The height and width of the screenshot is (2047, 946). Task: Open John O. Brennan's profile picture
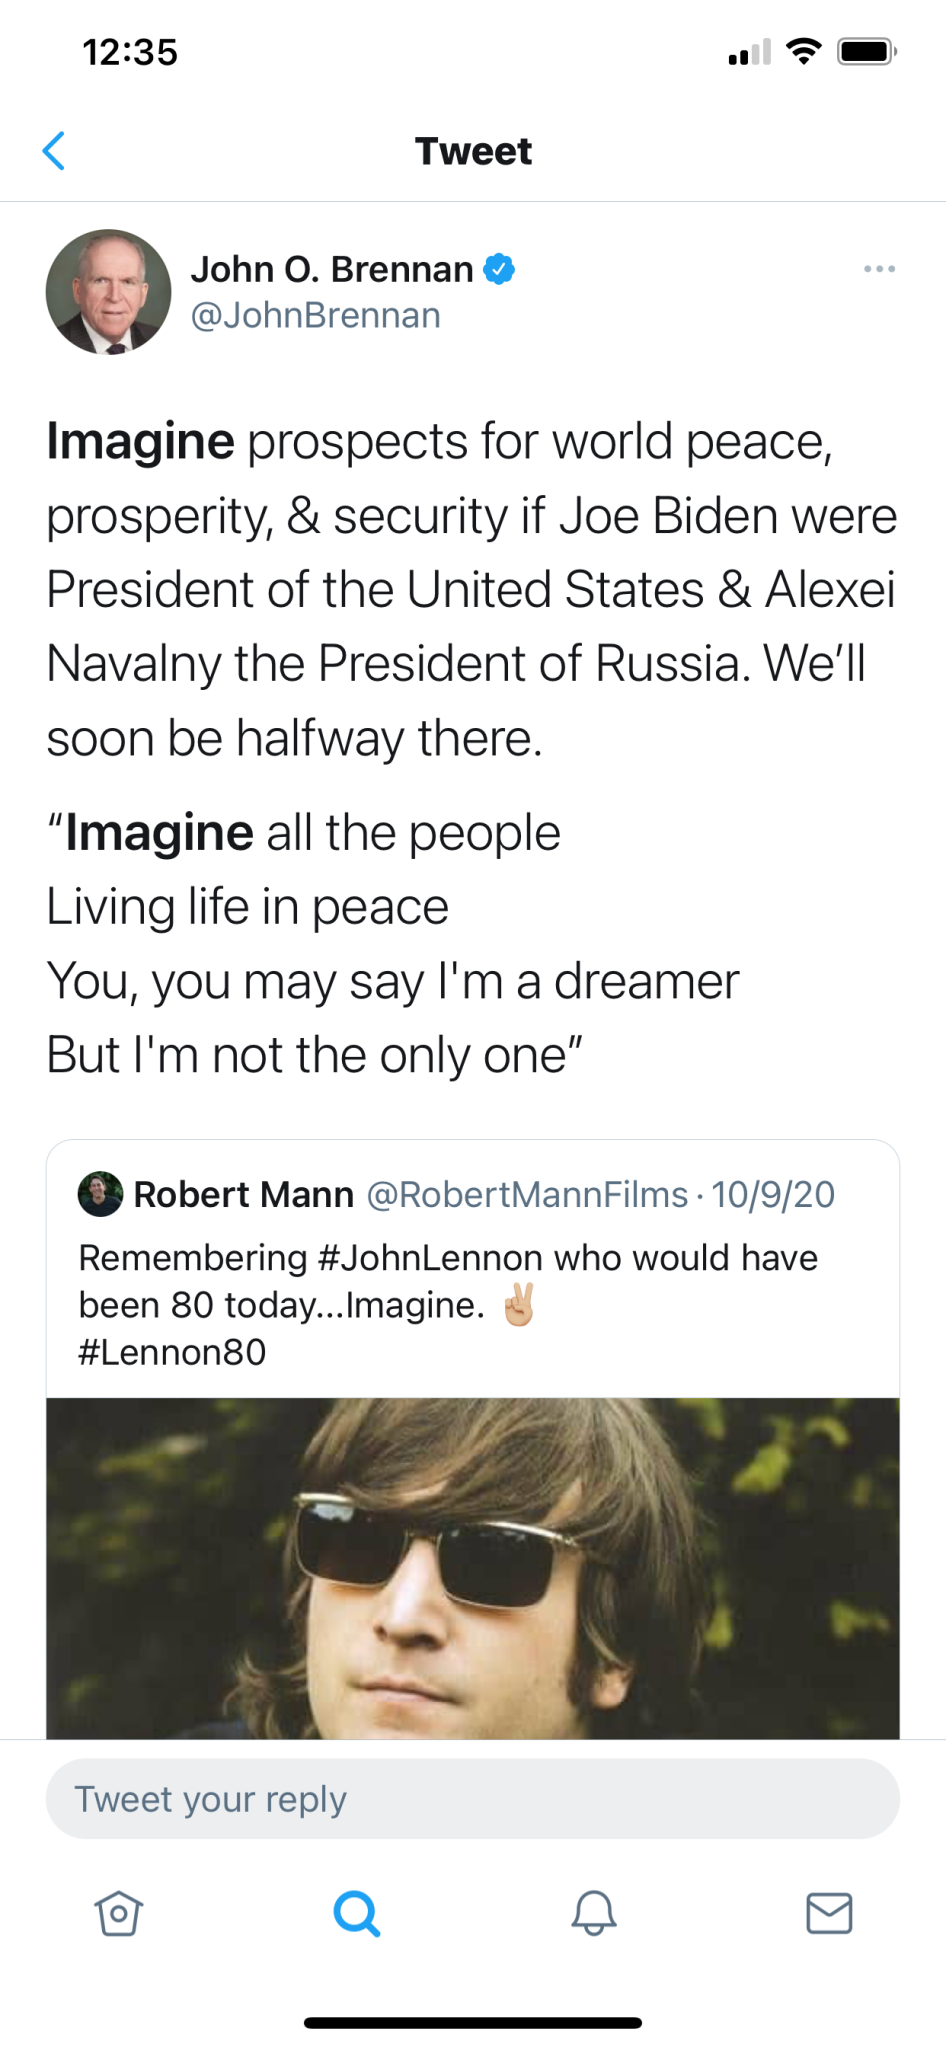pos(108,292)
